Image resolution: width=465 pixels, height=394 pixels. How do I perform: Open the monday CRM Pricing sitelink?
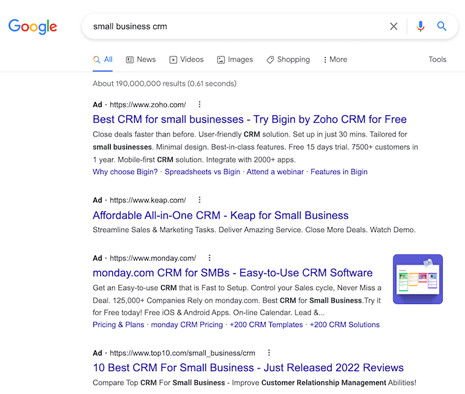point(187,325)
